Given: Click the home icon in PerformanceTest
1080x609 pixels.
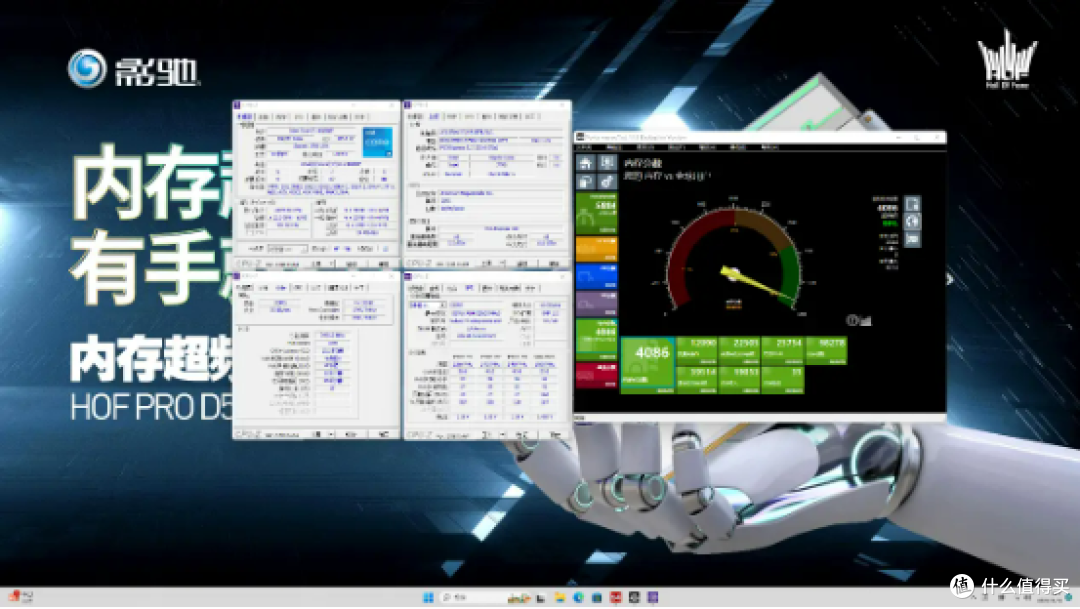Looking at the screenshot, I should tap(585, 163).
